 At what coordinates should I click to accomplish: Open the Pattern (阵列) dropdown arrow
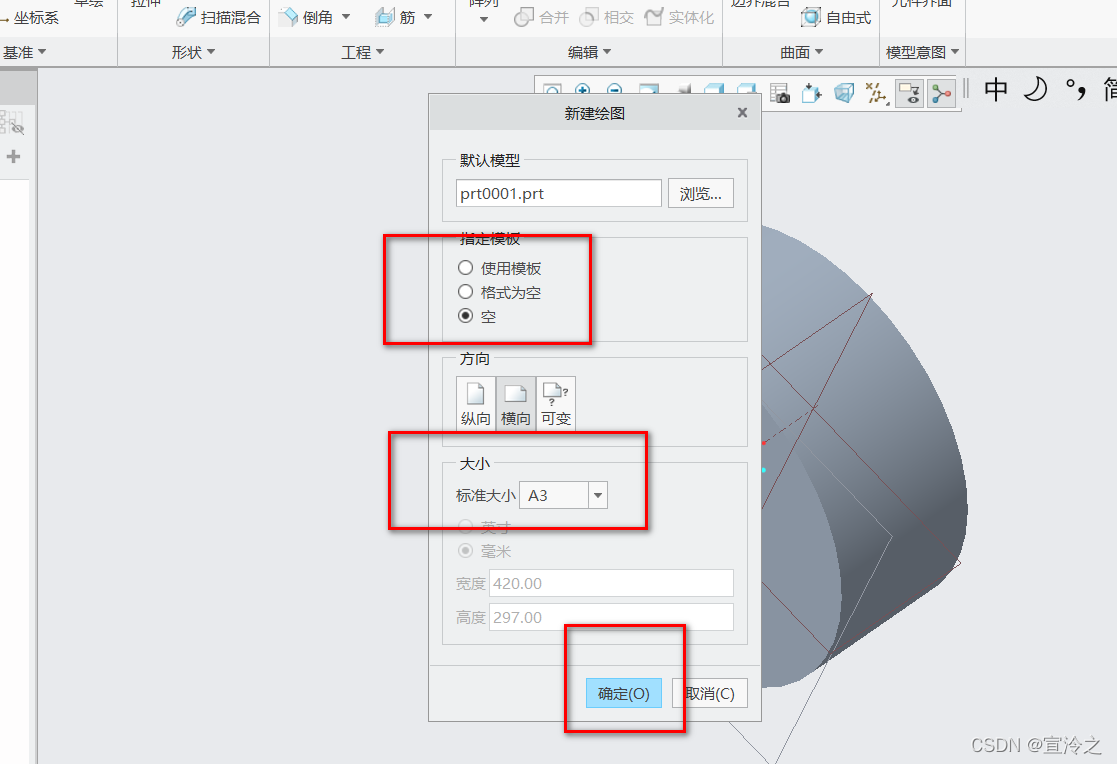coord(484,19)
